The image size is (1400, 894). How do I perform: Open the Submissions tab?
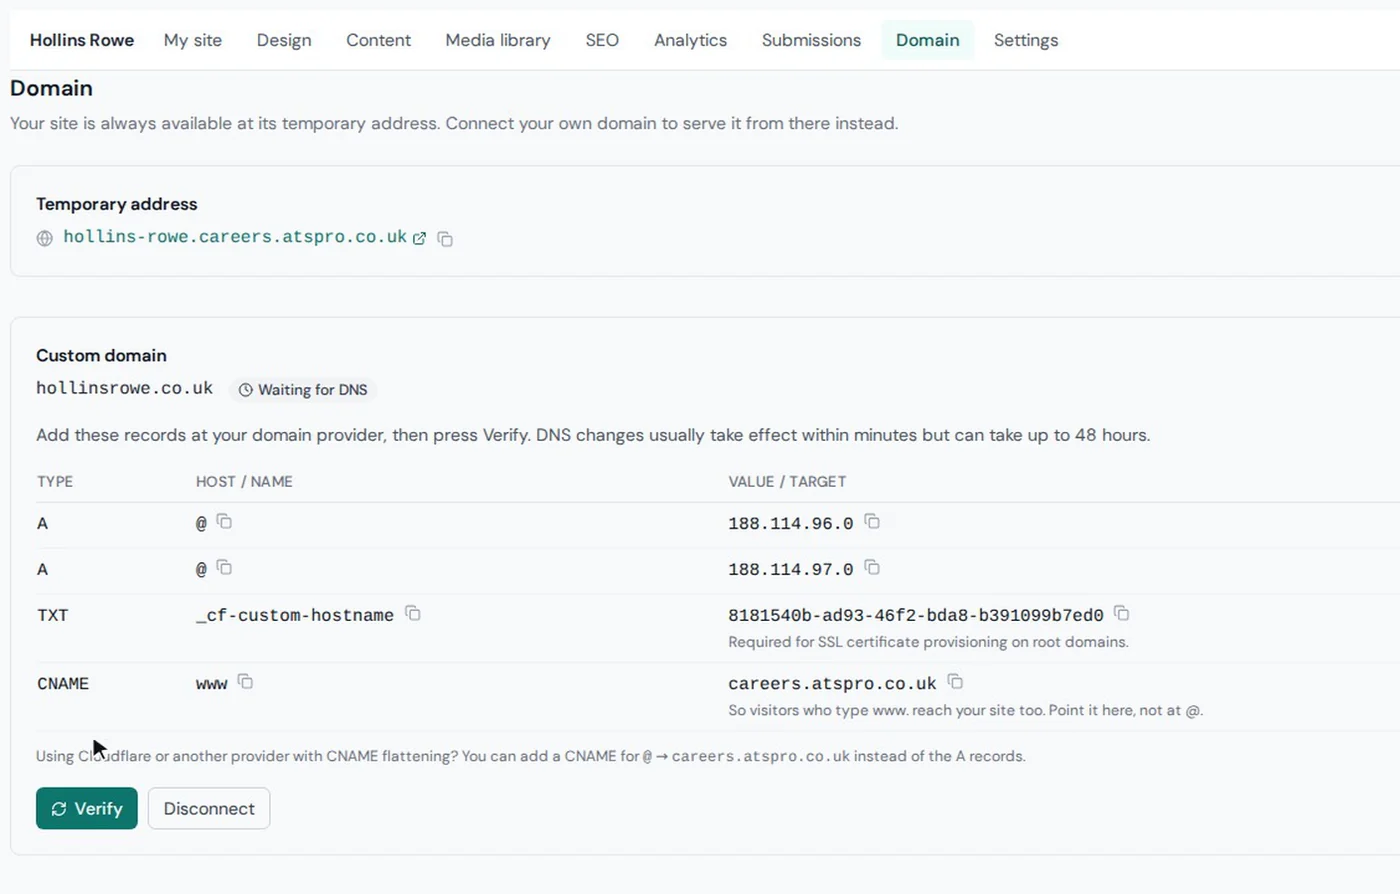click(x=811, y=40)
